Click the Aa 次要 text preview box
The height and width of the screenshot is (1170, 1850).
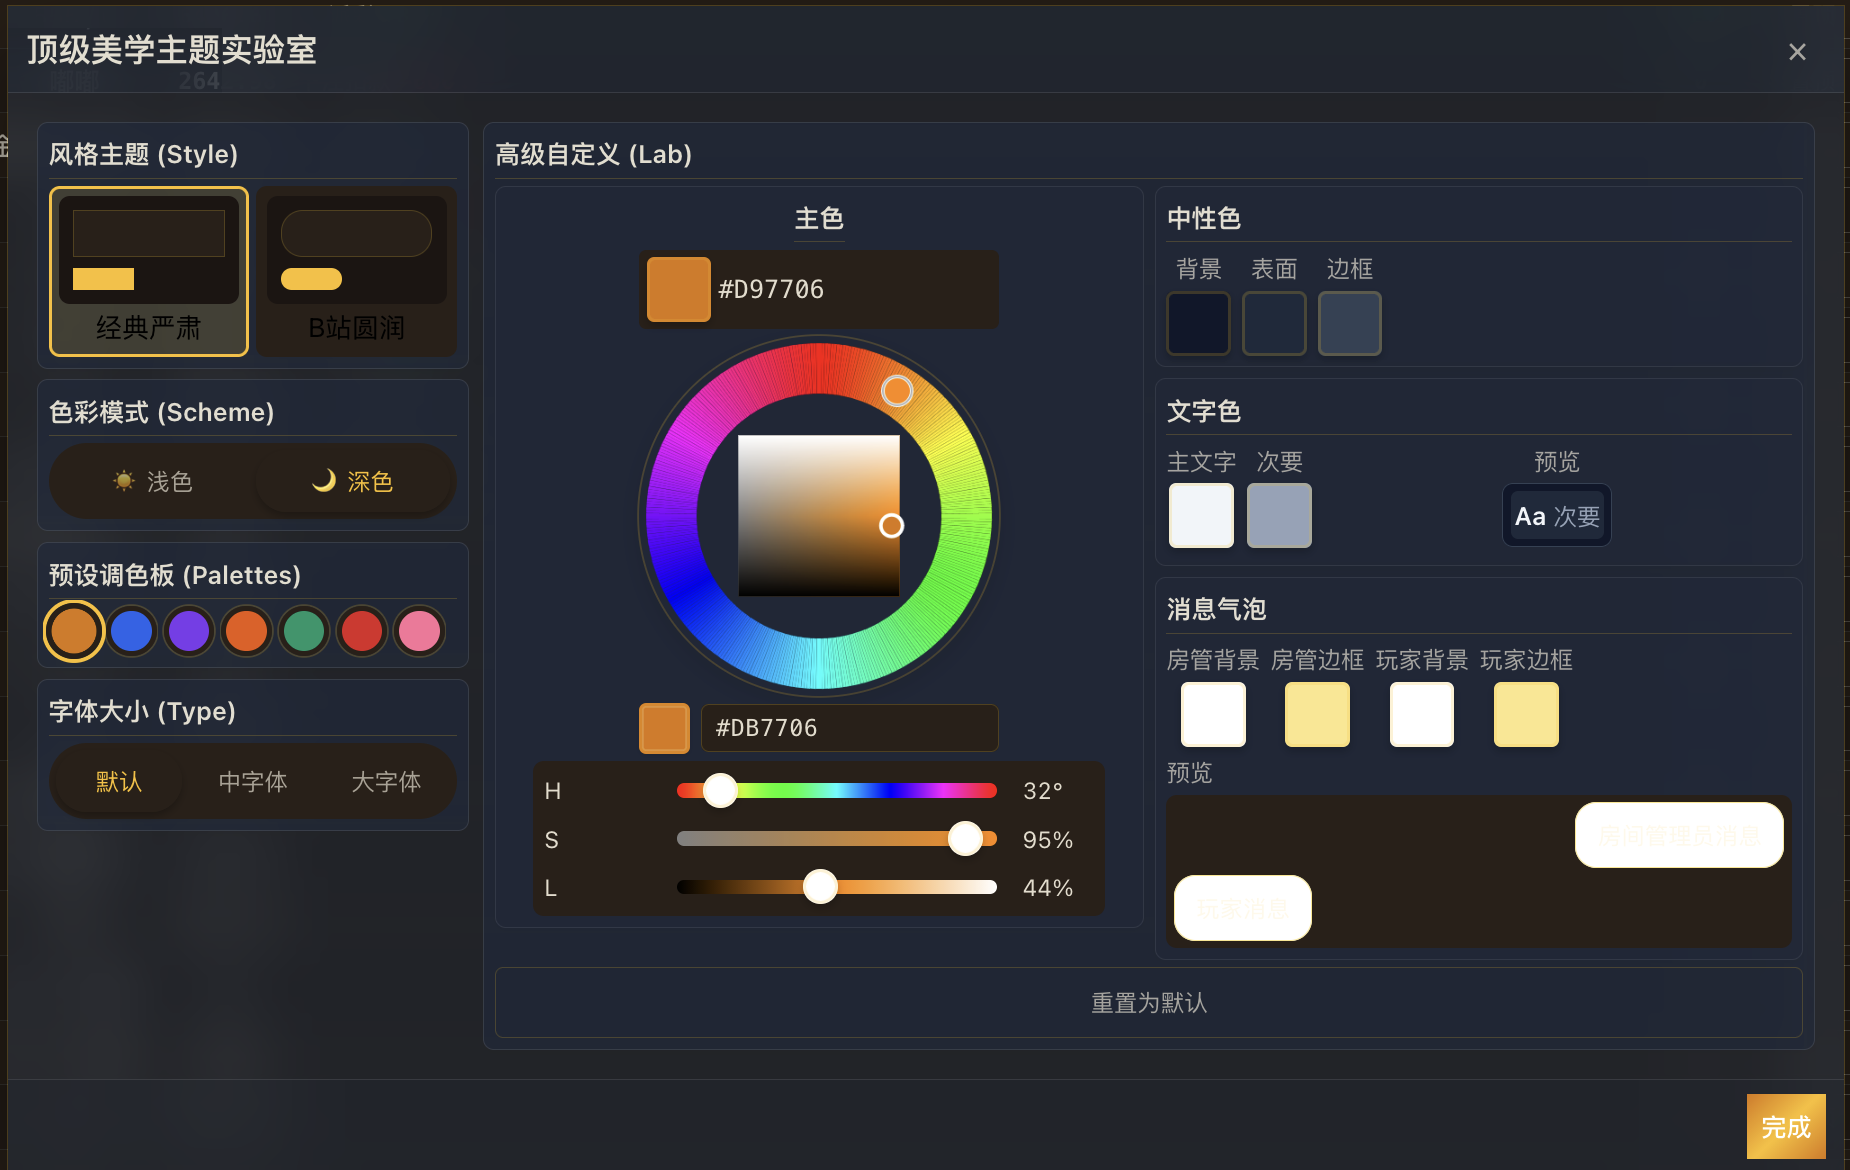point(1557,516)
